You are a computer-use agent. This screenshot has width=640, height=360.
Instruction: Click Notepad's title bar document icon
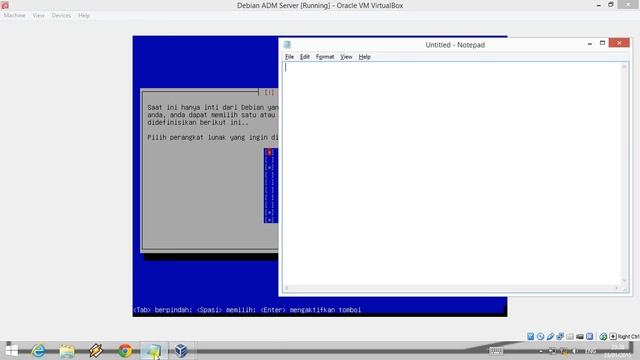click(x=287, y=44)
